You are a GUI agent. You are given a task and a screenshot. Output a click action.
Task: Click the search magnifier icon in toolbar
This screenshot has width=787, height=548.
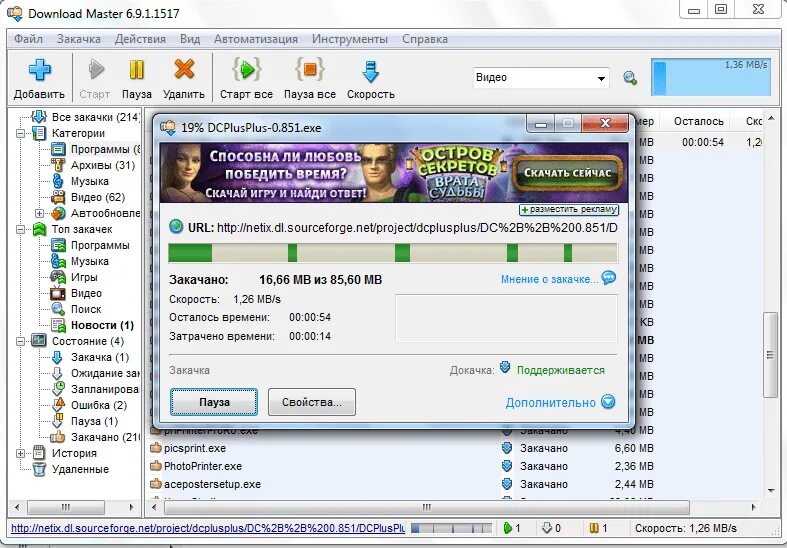[630, 78]
